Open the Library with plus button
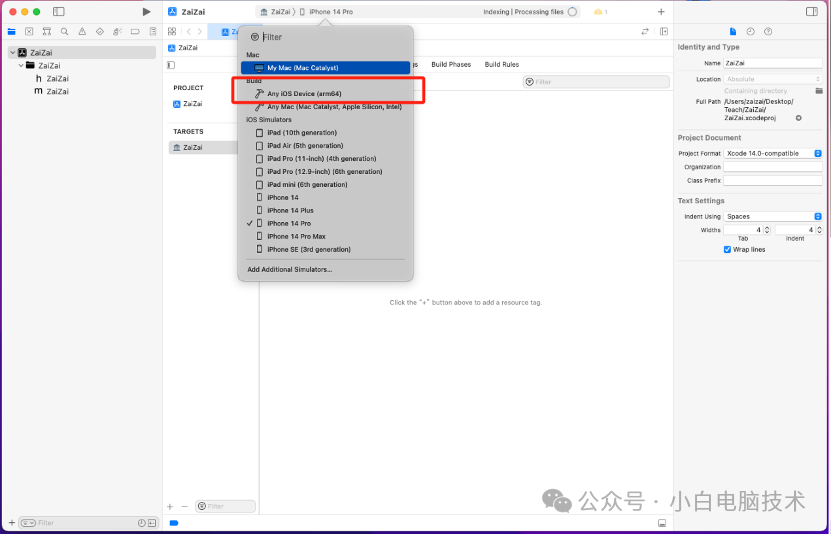Viewport: 832px width, 534px height. pyautogui.click(x=661, y=12)
